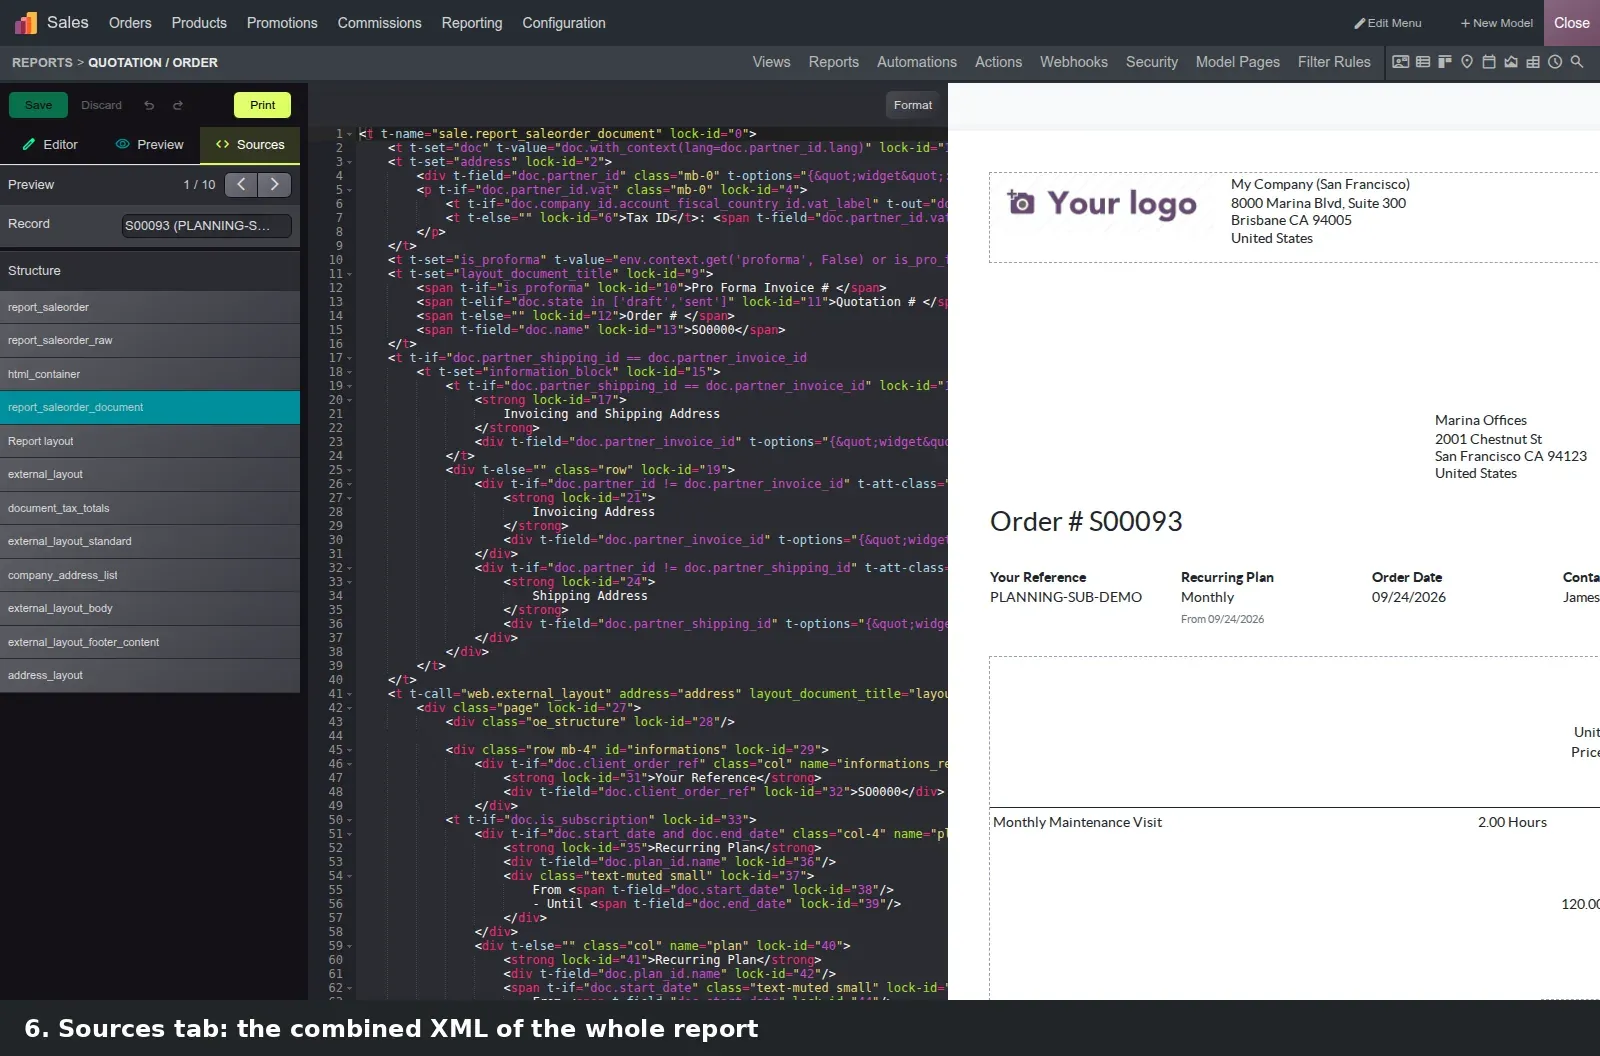Switch to Activity clock view icon
This screenshot has width=1600, height=1056.
1555,62
